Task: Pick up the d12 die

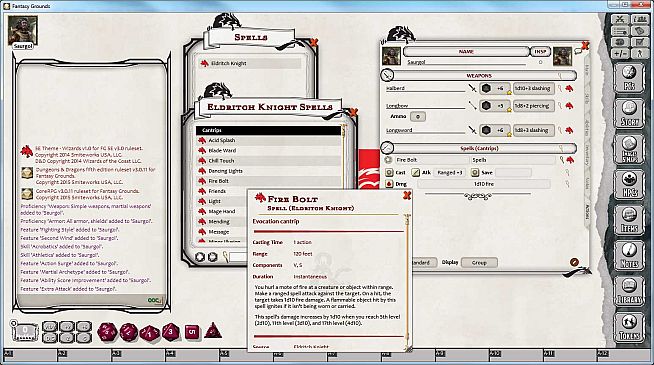Action: pyautogui.click(x=128, y=332)
